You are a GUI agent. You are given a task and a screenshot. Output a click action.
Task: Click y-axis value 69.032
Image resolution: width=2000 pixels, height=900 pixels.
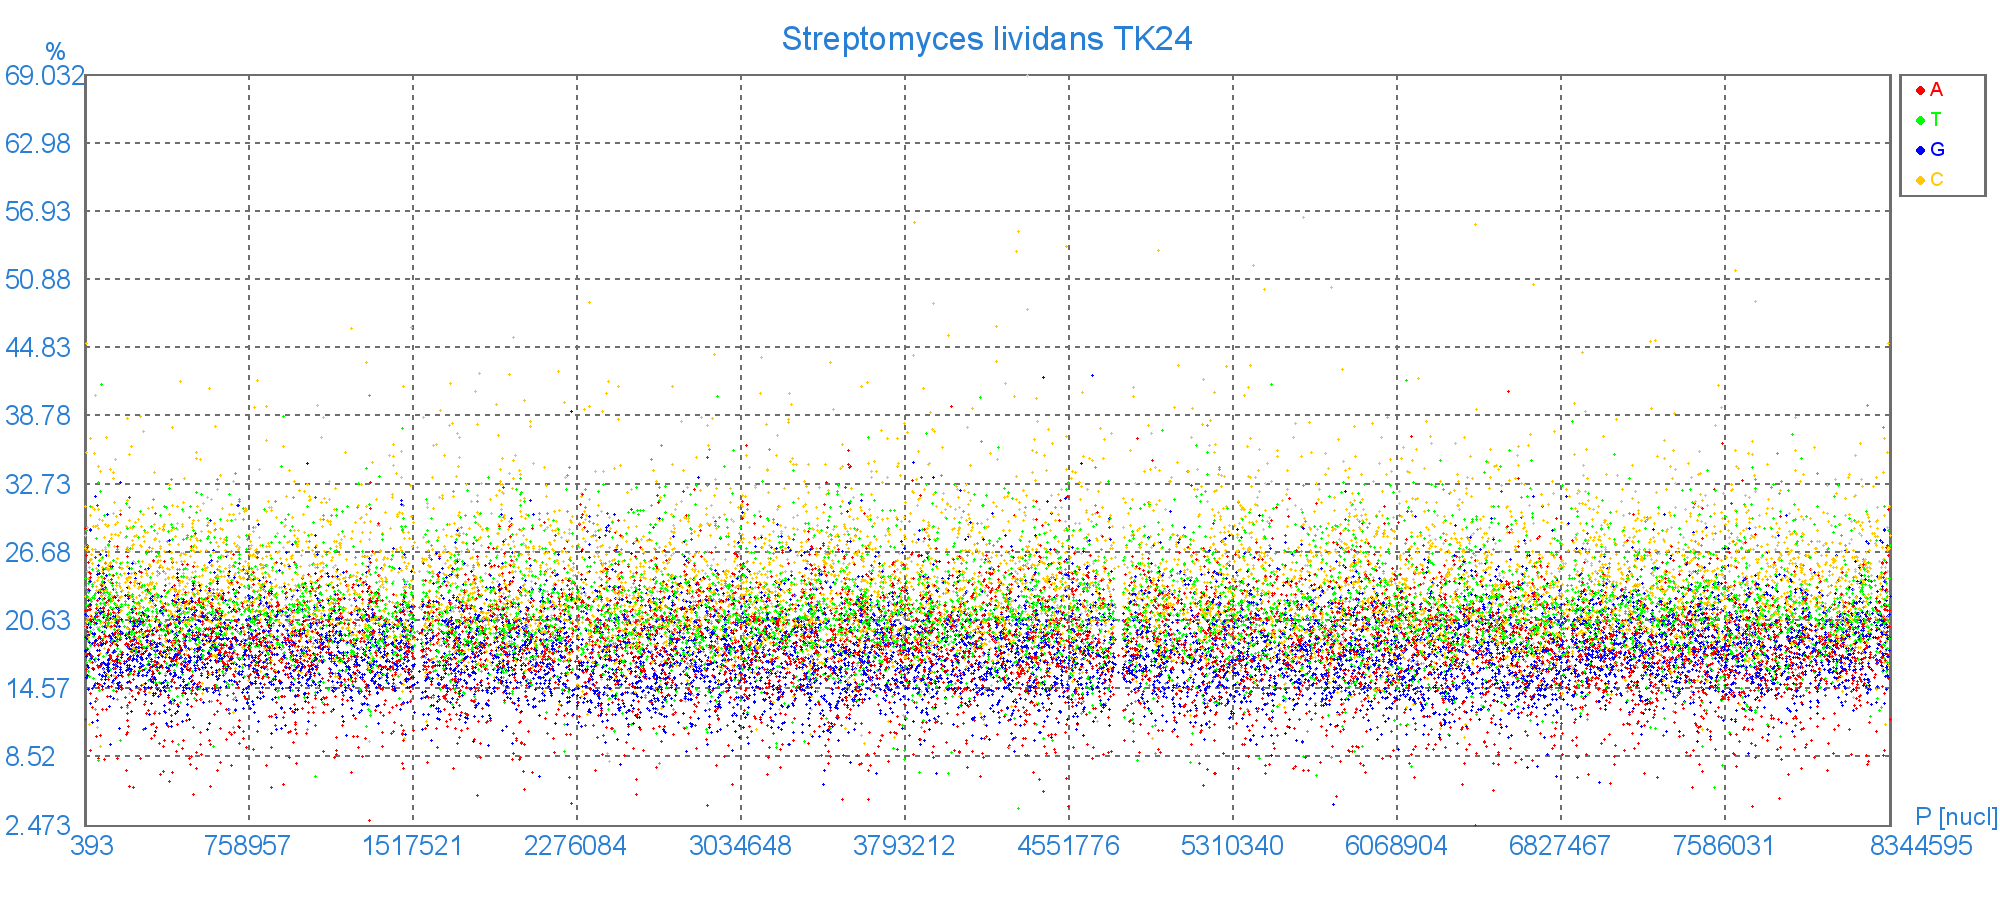[x=43, y=76]
